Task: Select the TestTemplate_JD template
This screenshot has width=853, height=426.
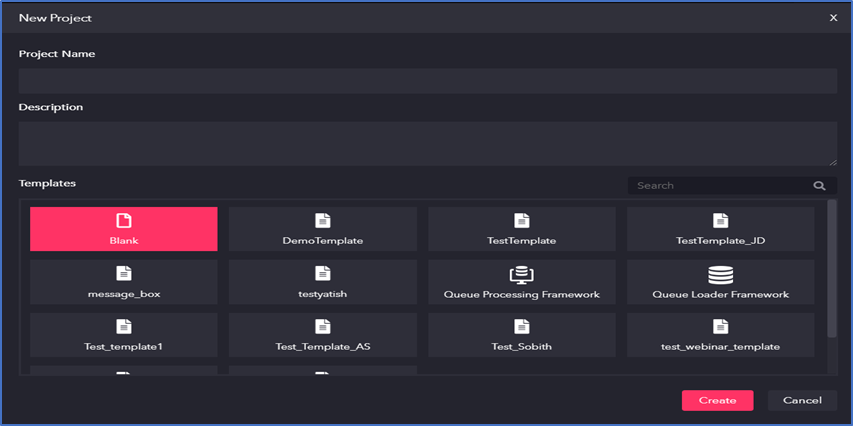Action: click(x=720, y=229)
